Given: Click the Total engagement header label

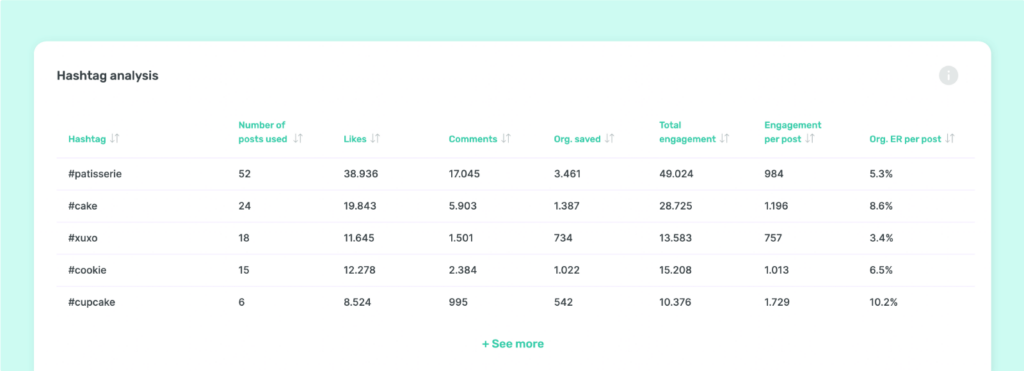Looking at the screenshot, I should tap(688, 132).
